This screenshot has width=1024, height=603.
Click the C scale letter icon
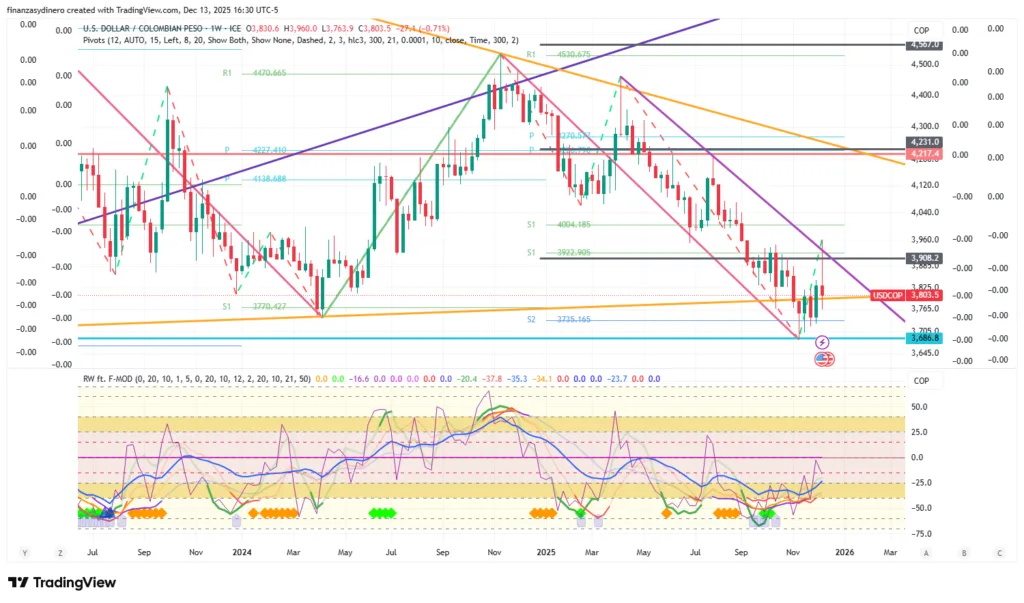999,552
